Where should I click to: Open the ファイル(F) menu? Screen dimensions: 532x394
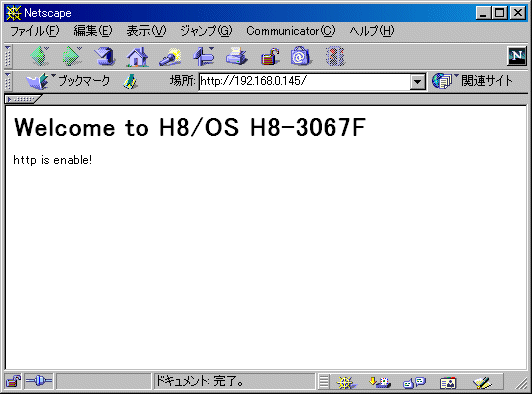coord(35,31)
